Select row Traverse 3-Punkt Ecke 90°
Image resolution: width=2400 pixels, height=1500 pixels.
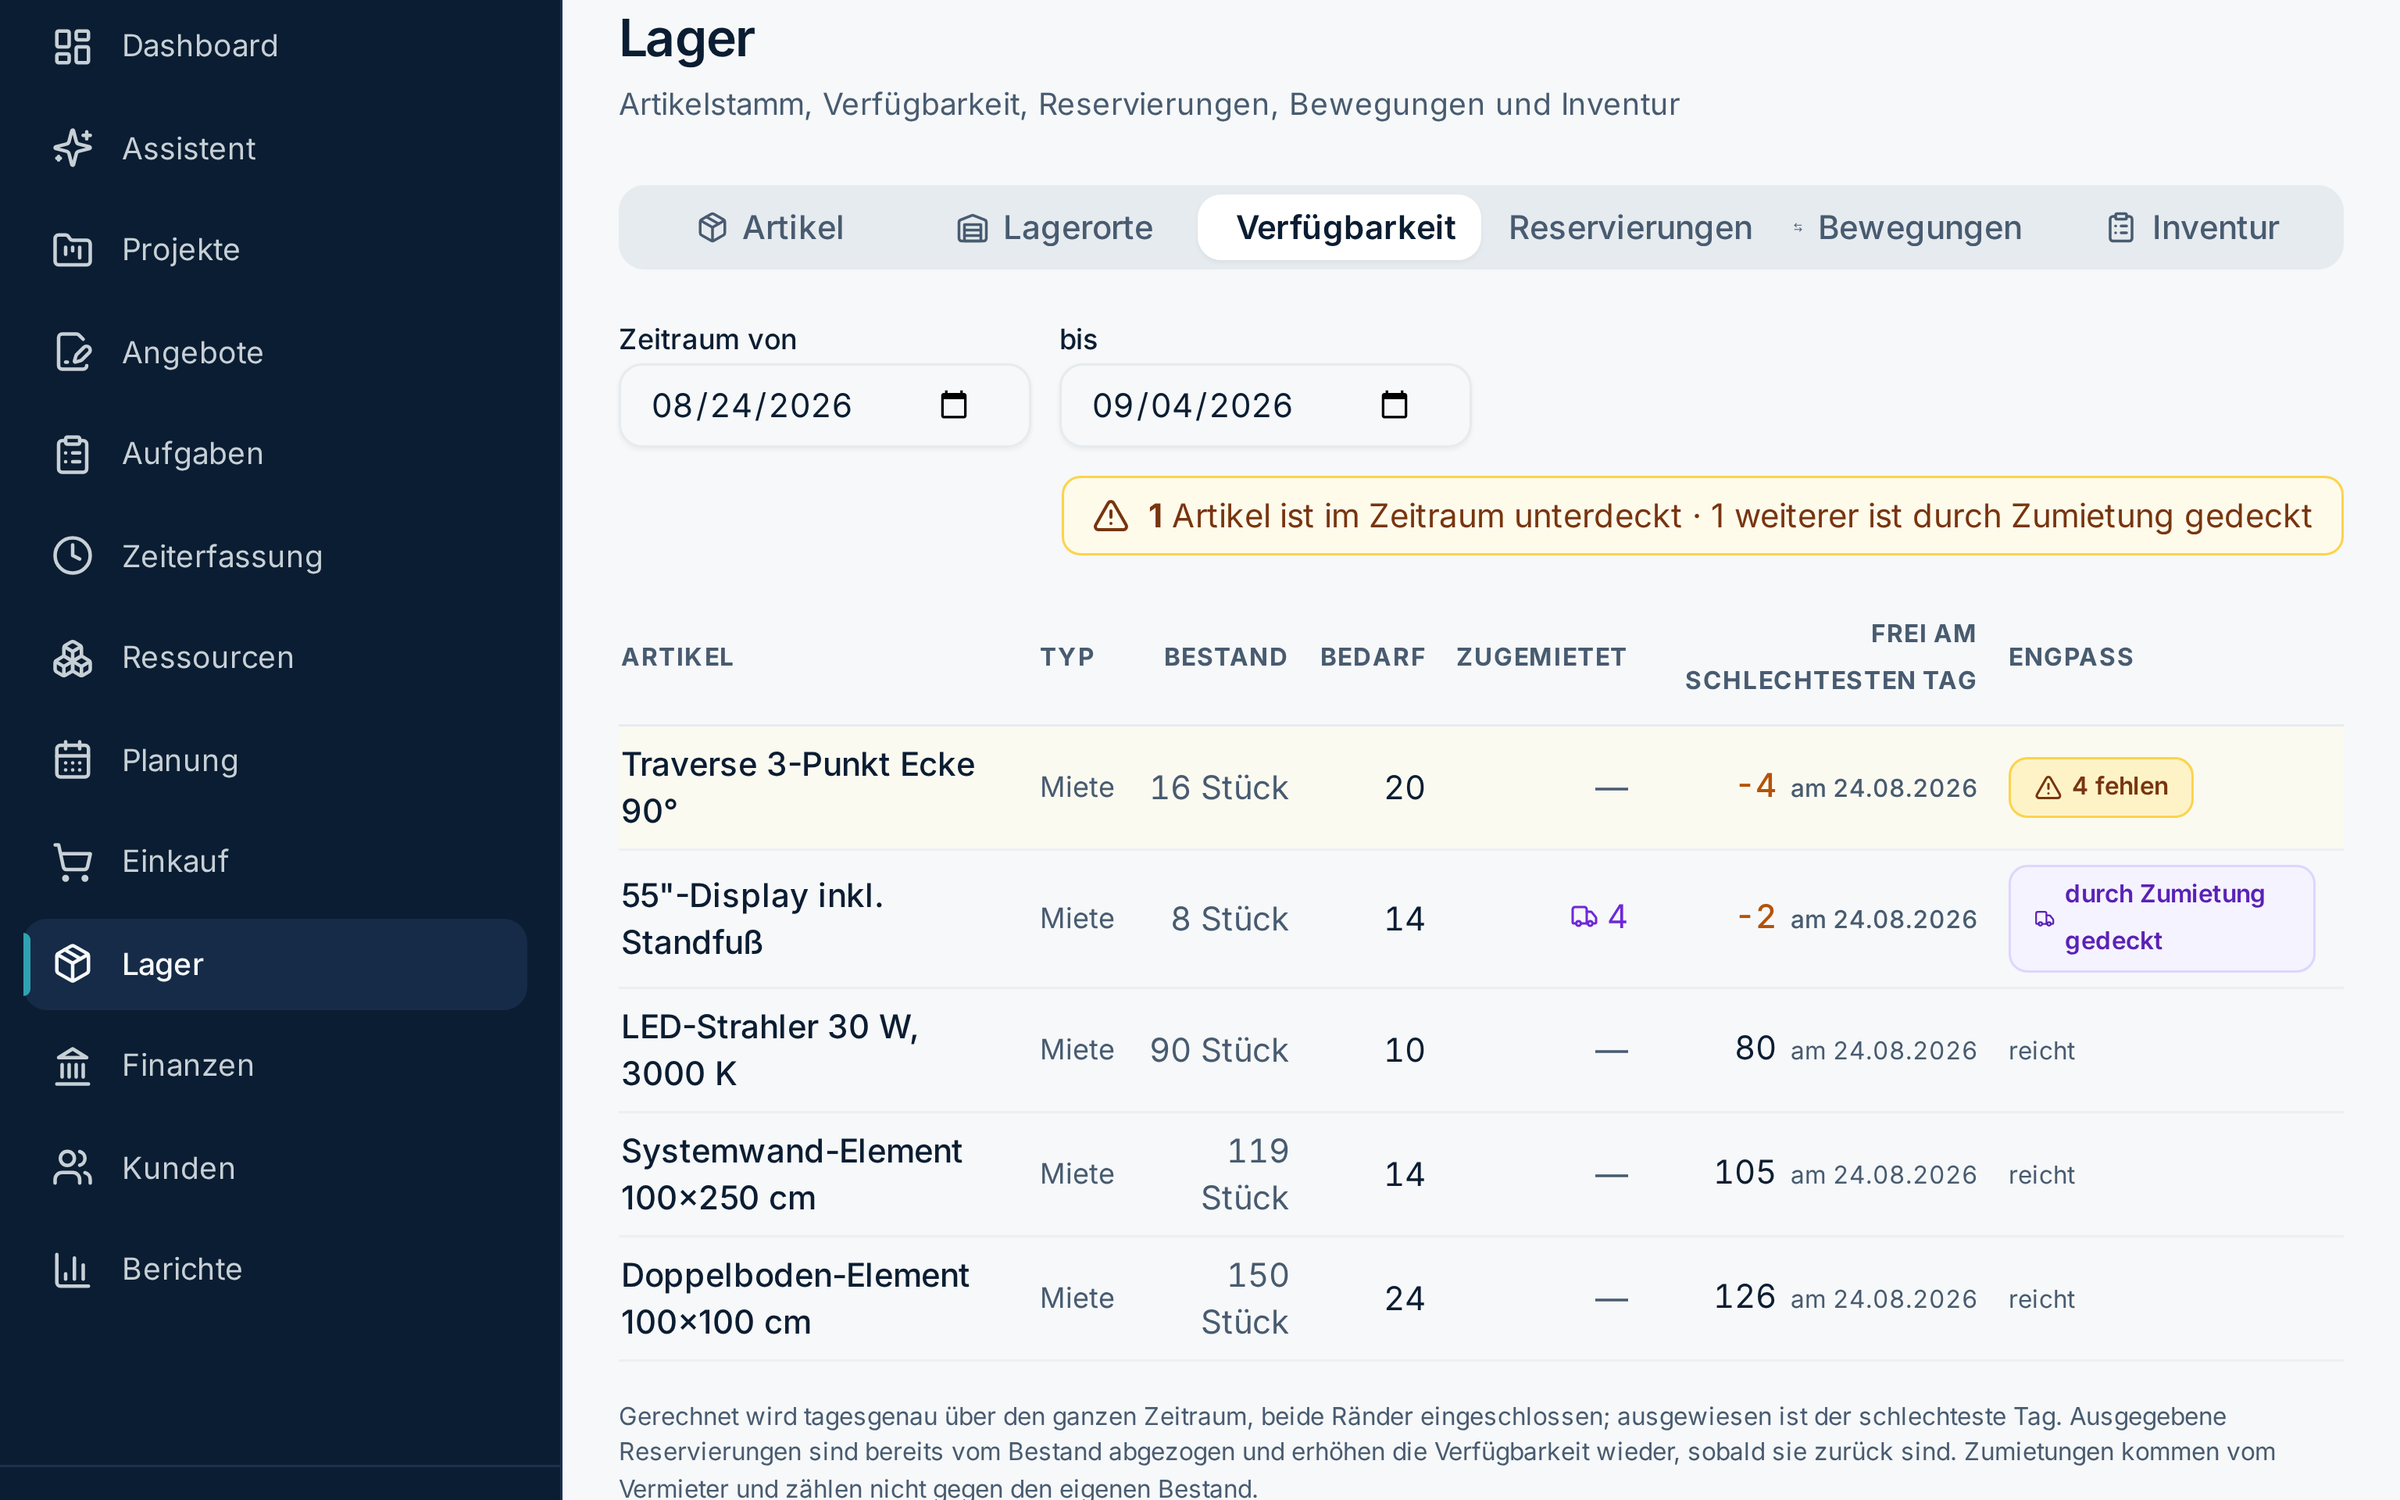1481,788
